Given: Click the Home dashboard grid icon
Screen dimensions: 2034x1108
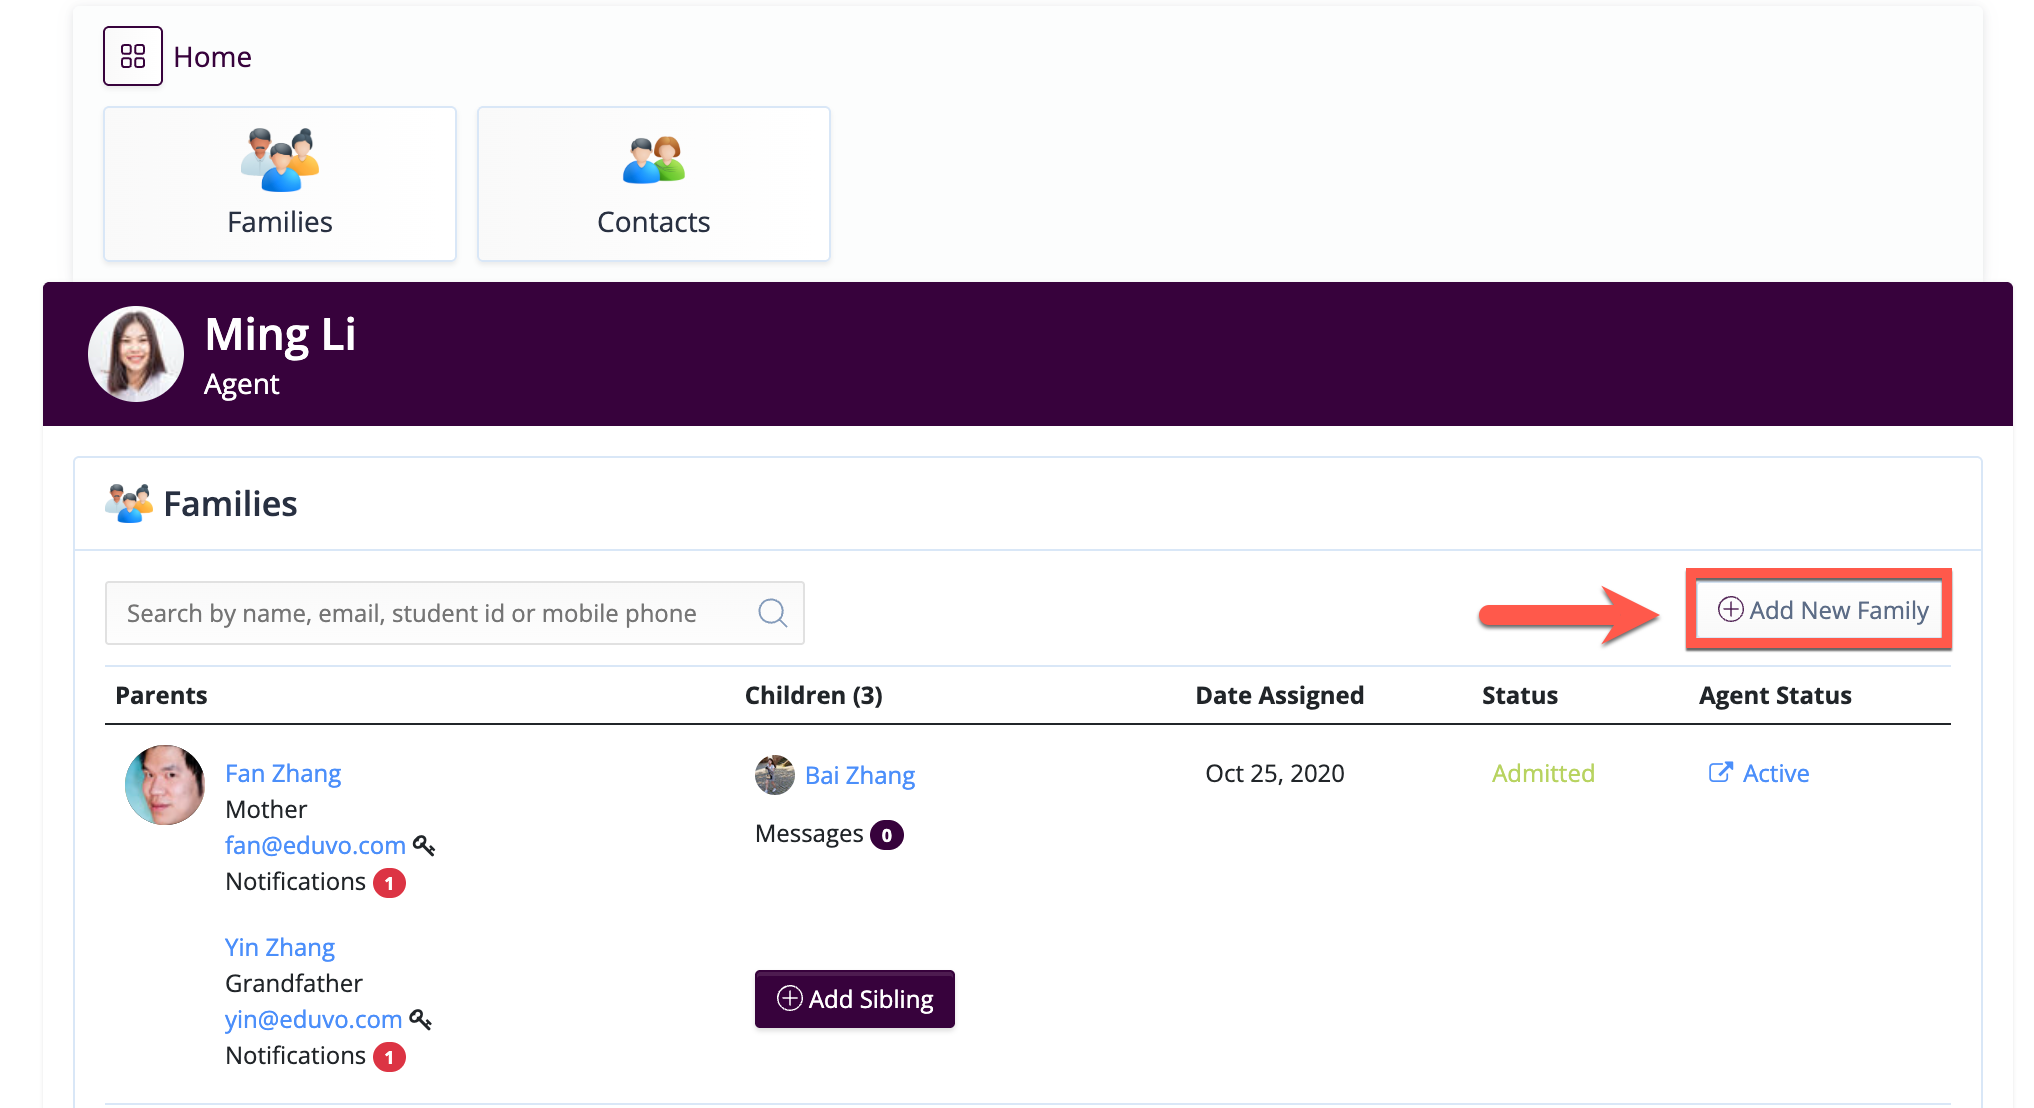Looking at the screenshot, I should (x=132, y=56).
